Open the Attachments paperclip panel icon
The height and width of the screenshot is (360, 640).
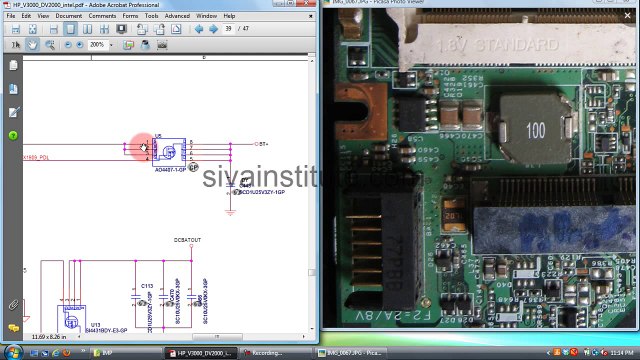pyautogui.click(x=13, y=305)
